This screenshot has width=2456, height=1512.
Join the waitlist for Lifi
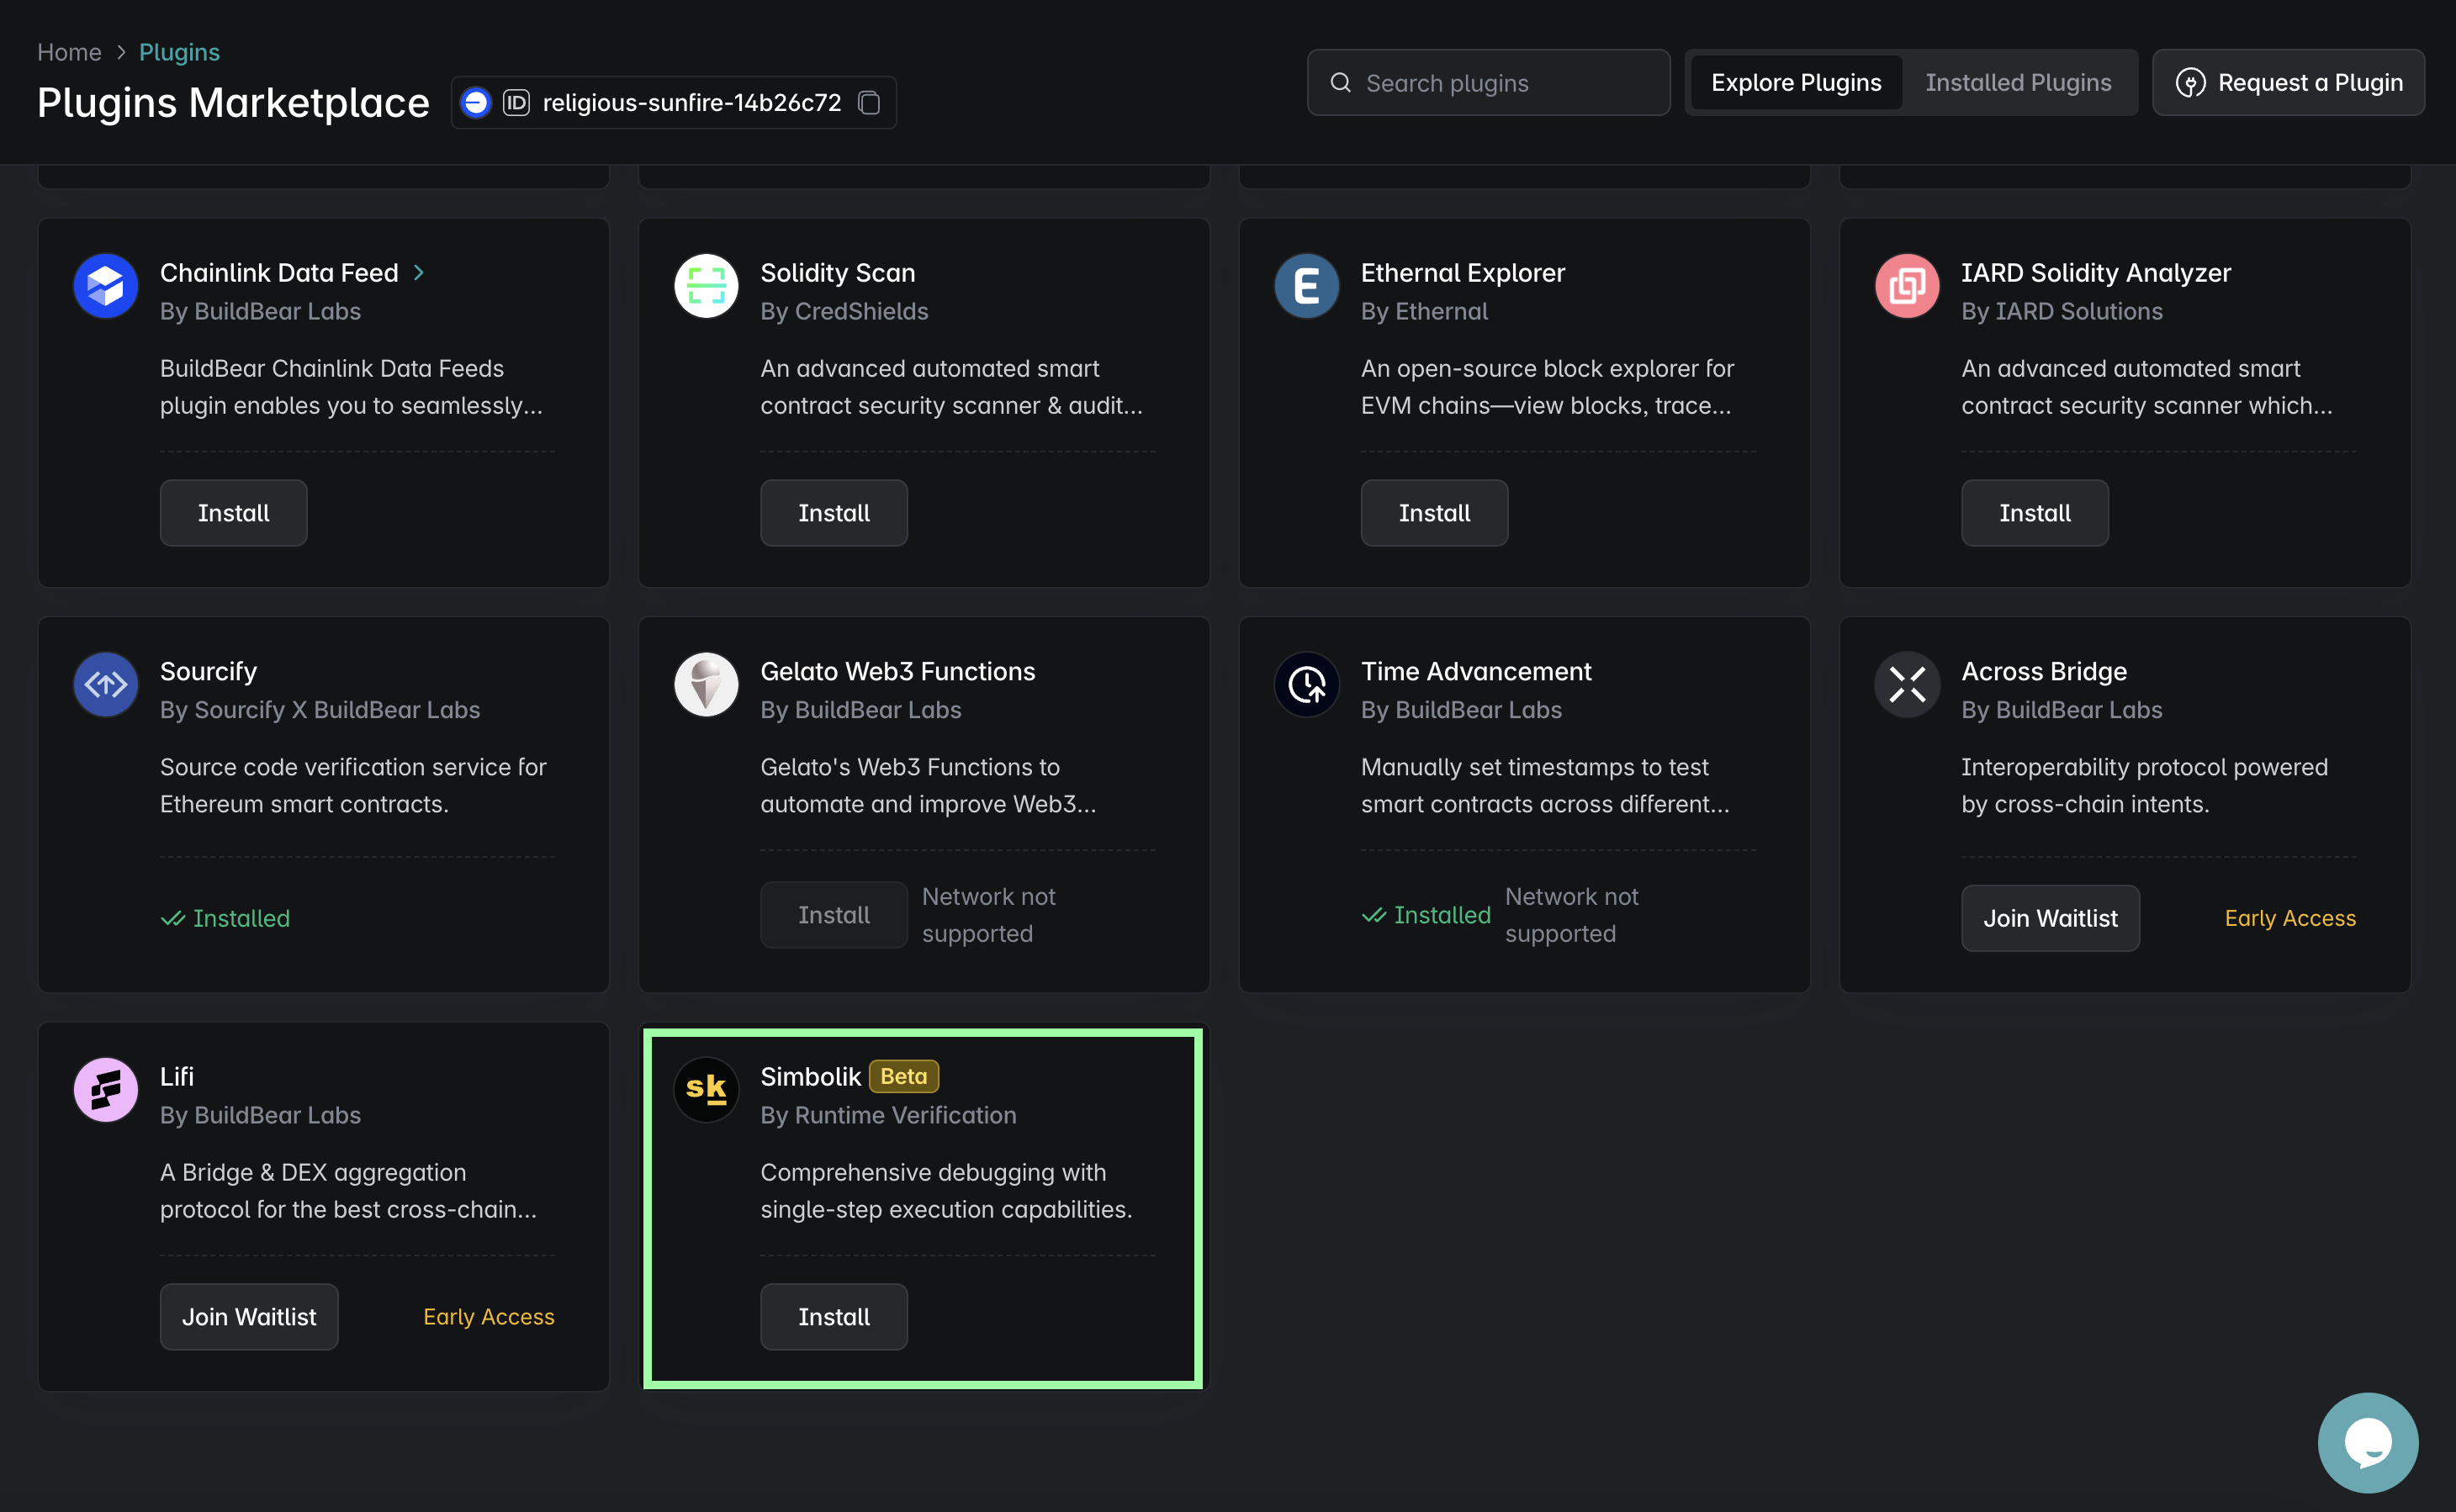click(x=249, y=1317)
